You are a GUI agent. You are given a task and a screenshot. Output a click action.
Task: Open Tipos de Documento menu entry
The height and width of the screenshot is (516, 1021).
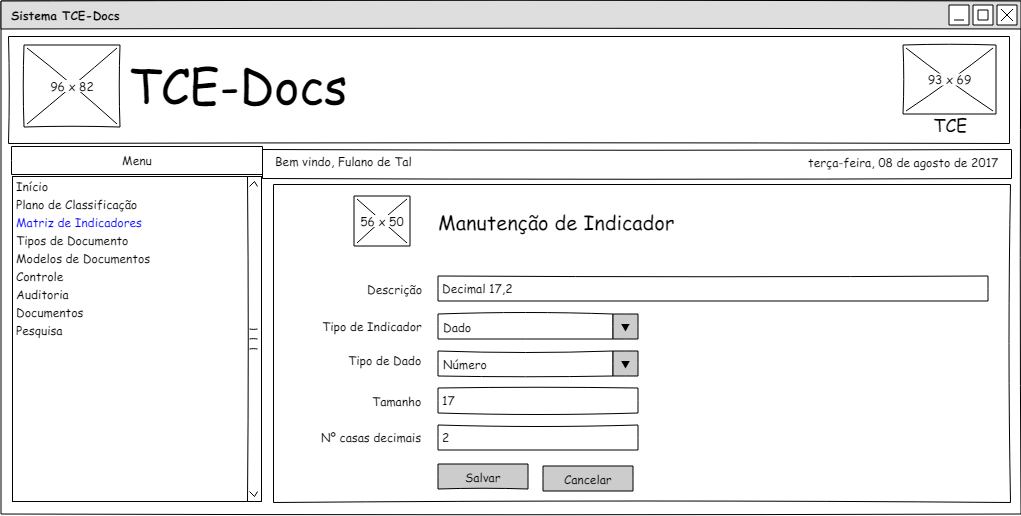click(72, 241)
